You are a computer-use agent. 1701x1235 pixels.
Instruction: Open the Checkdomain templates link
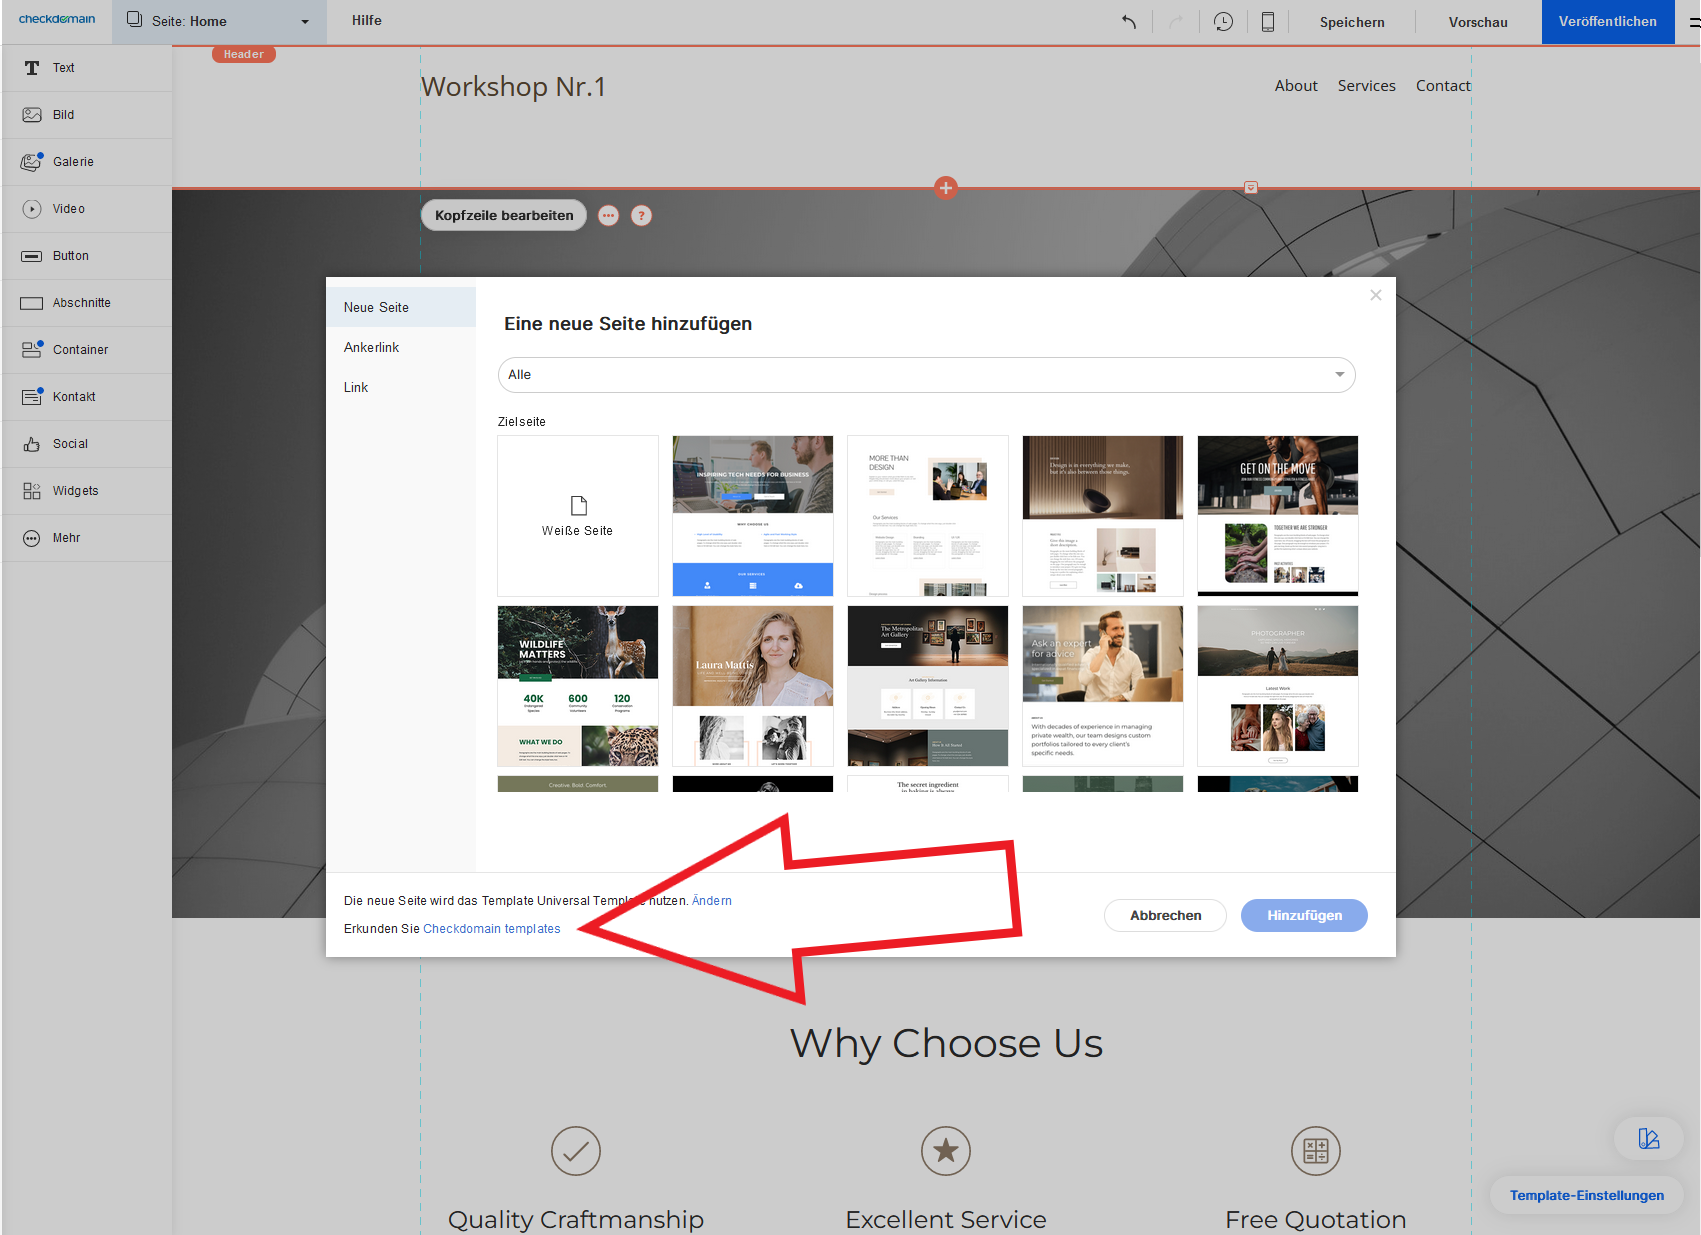(x=491, y=929)
